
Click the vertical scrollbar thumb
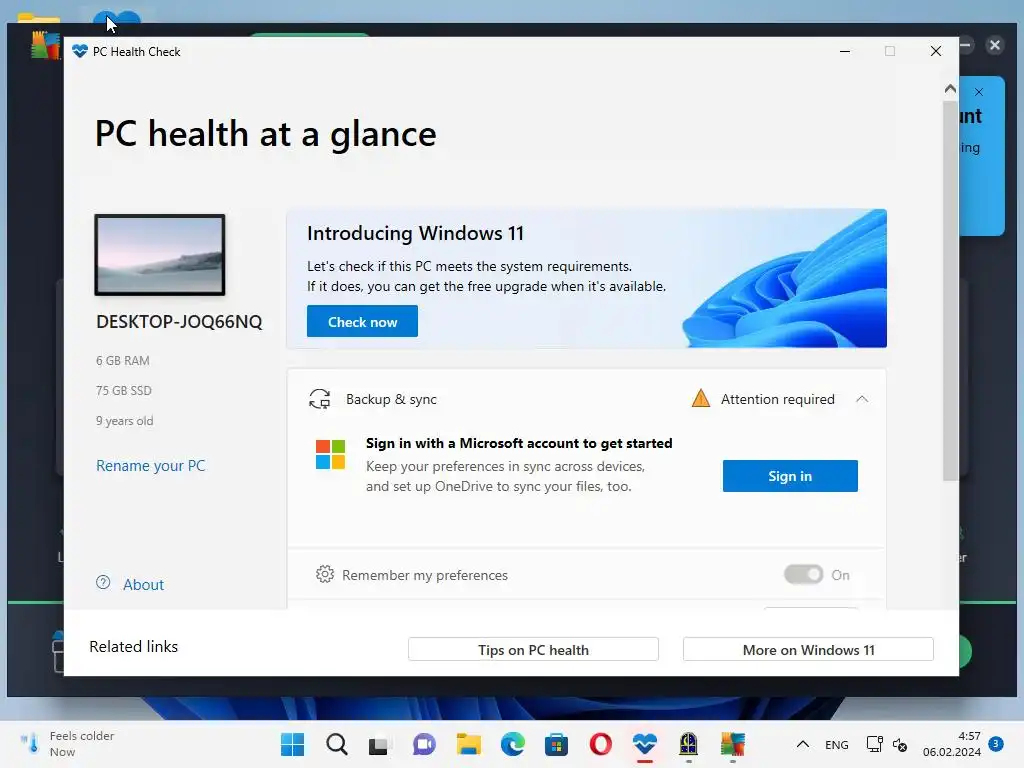coord(950,291)
